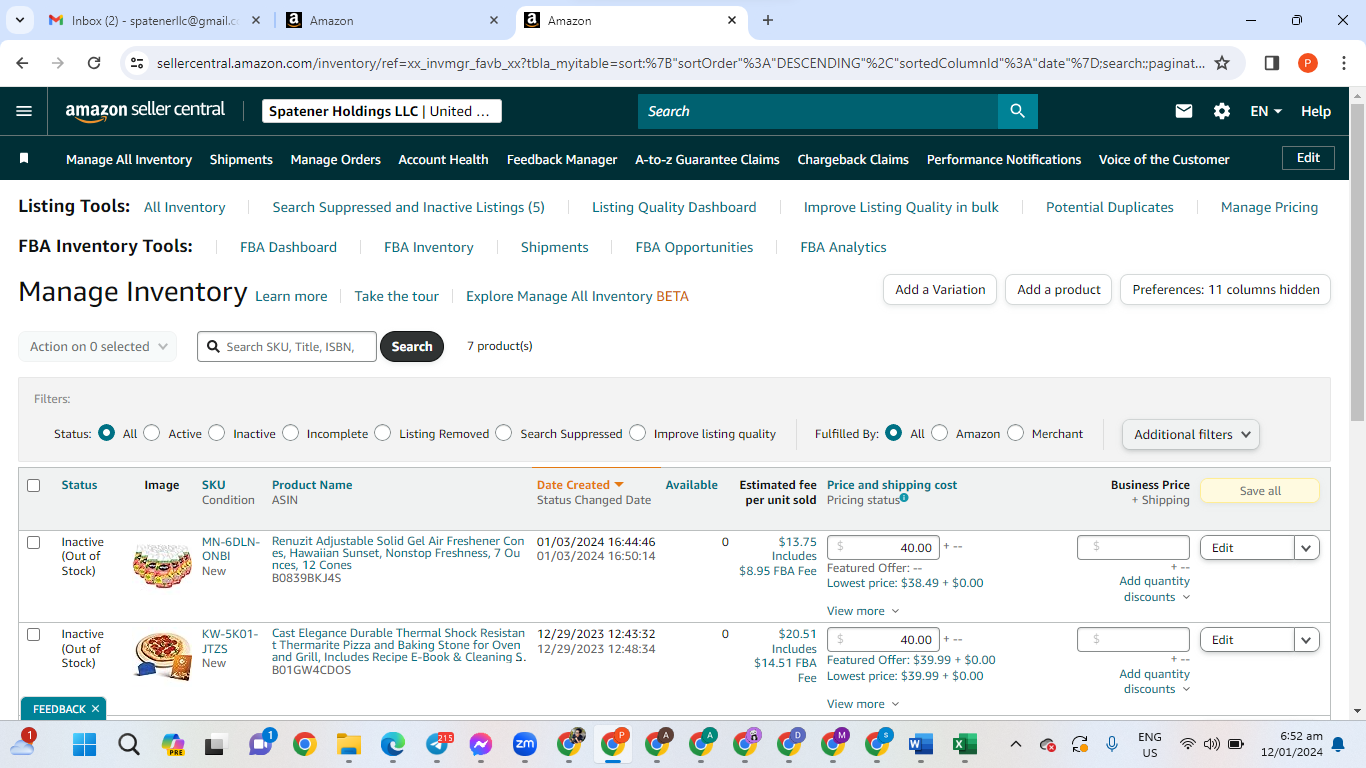Select the Renuzit Air Freshener row checkbox
The width and height of the screenshot is (1366, 768).
click(x=34, y=542)
